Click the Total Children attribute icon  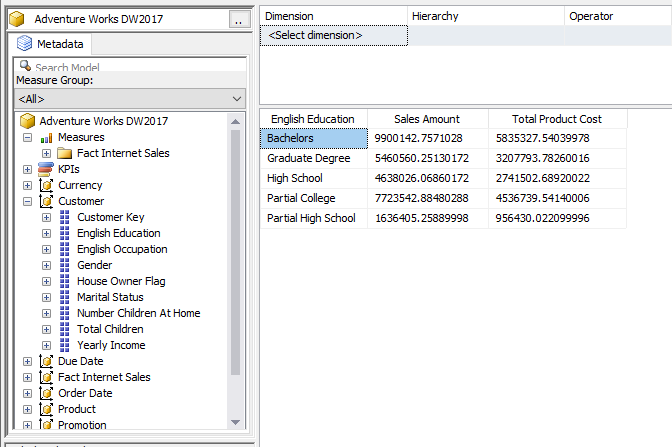(x=64, y=329)
